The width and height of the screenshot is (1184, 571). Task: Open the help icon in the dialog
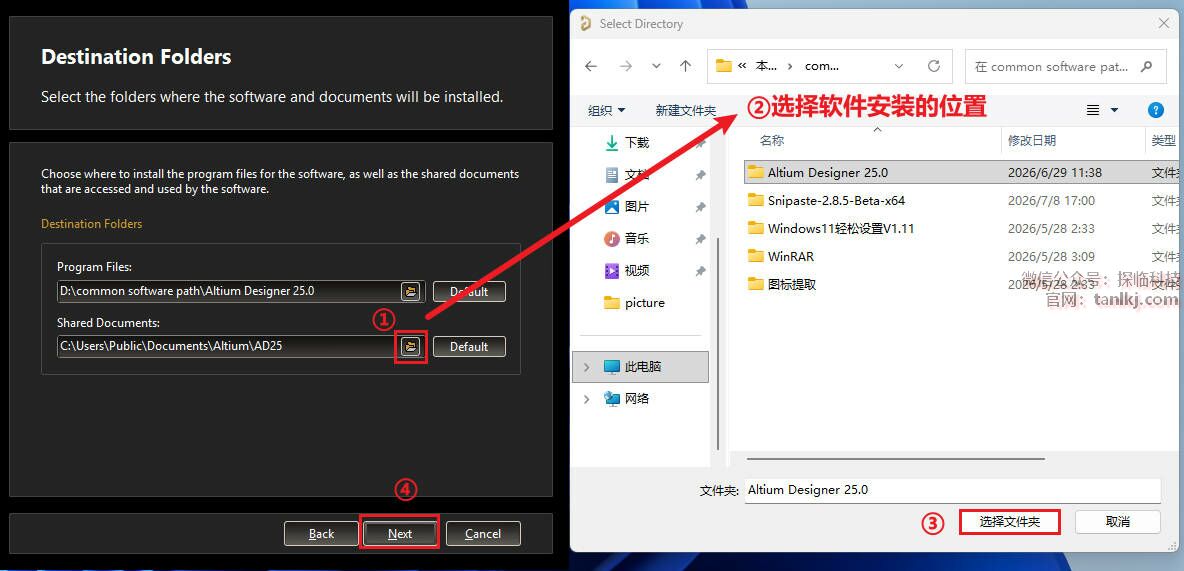pyautogui.click(x=1155, y=110)
